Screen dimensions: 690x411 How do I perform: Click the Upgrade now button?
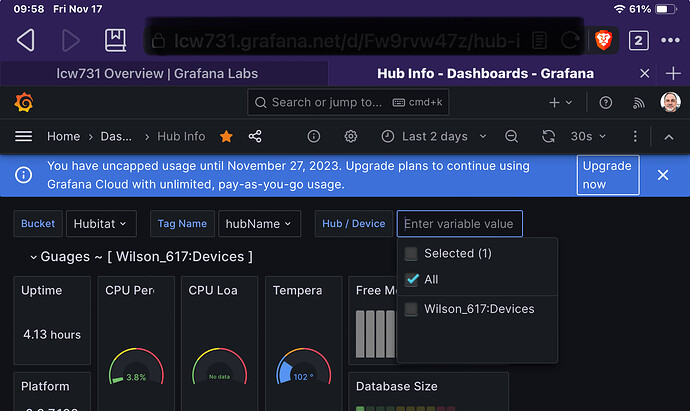[608, 175]
